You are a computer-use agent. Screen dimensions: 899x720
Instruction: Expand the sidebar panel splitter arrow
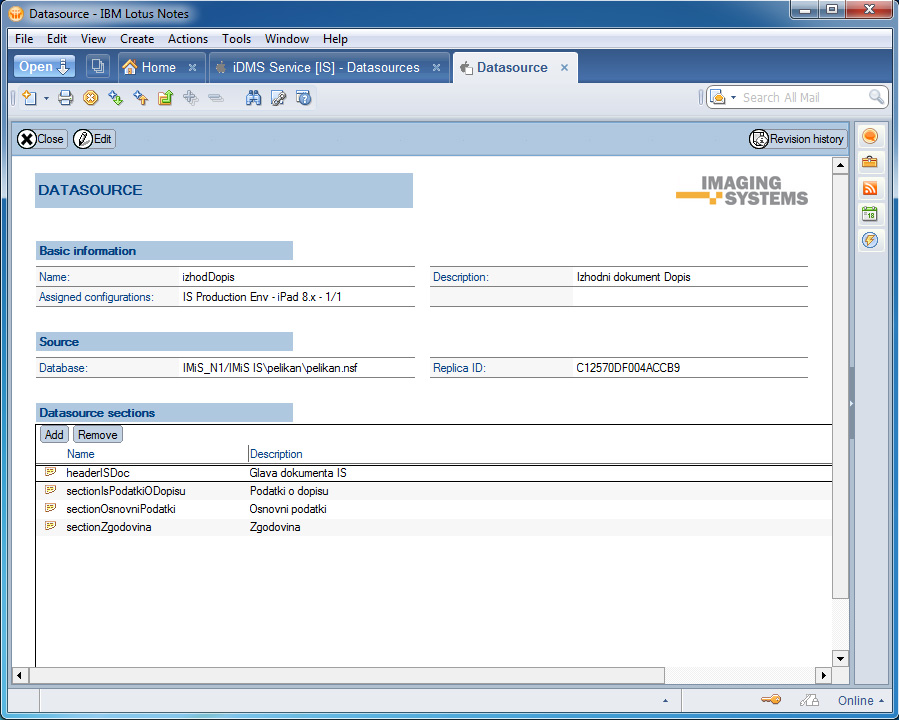(851, 404)
